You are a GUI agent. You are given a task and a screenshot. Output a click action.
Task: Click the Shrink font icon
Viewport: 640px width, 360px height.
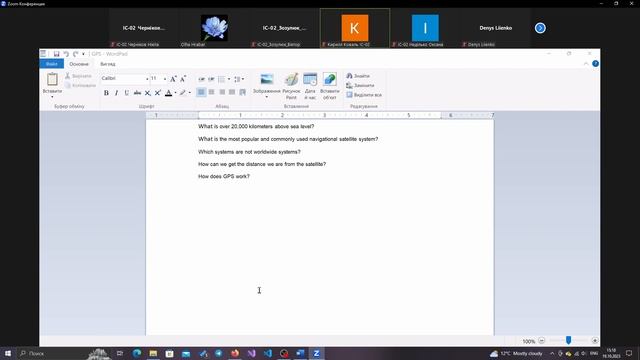[x=183, y=79]
